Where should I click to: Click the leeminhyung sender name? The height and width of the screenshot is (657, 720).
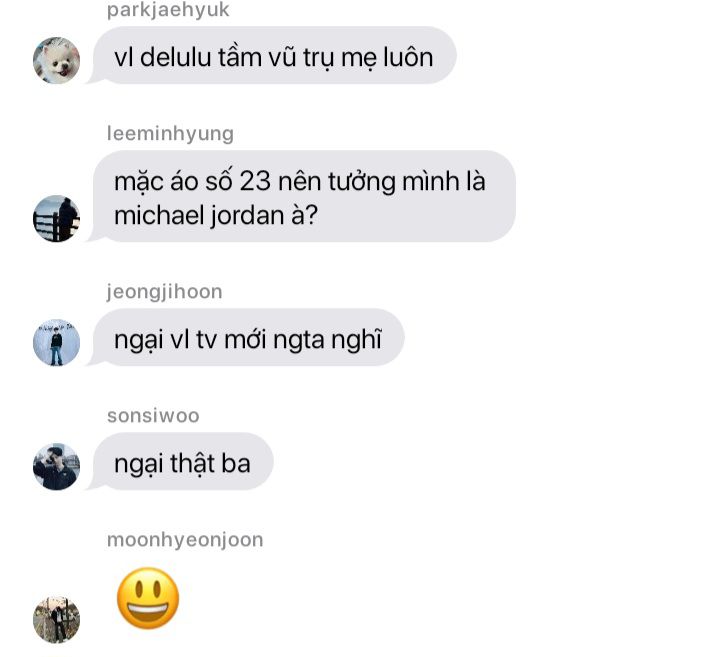click(x=170, y=134)
